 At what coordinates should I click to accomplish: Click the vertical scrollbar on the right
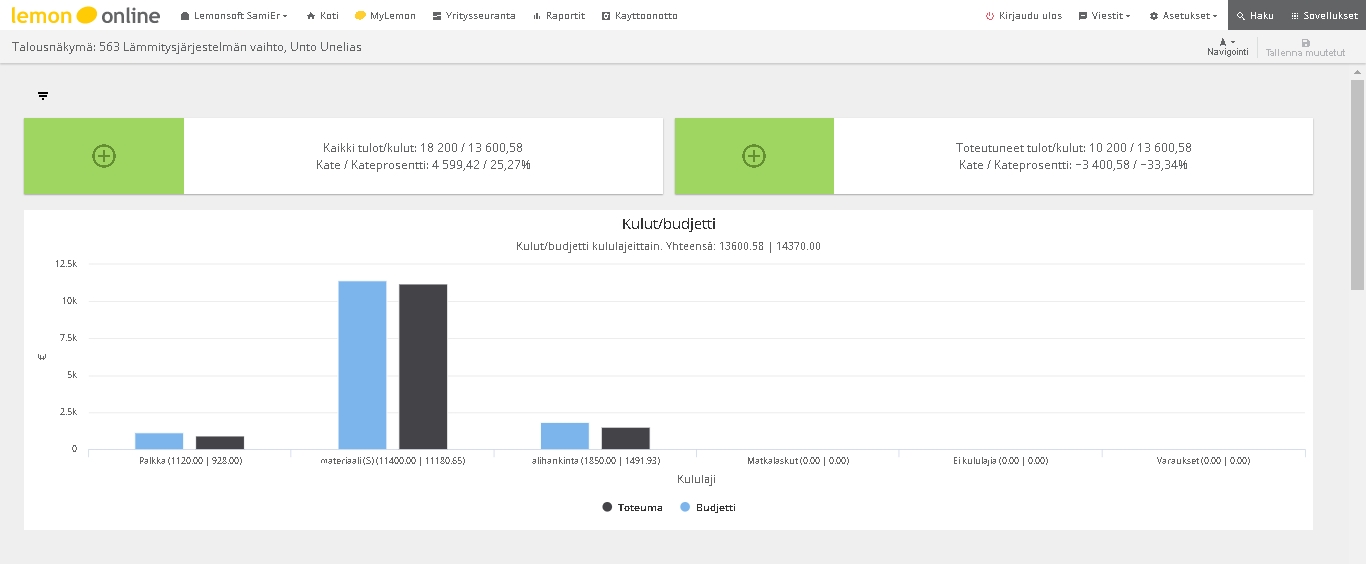[x=1357, y=170]
